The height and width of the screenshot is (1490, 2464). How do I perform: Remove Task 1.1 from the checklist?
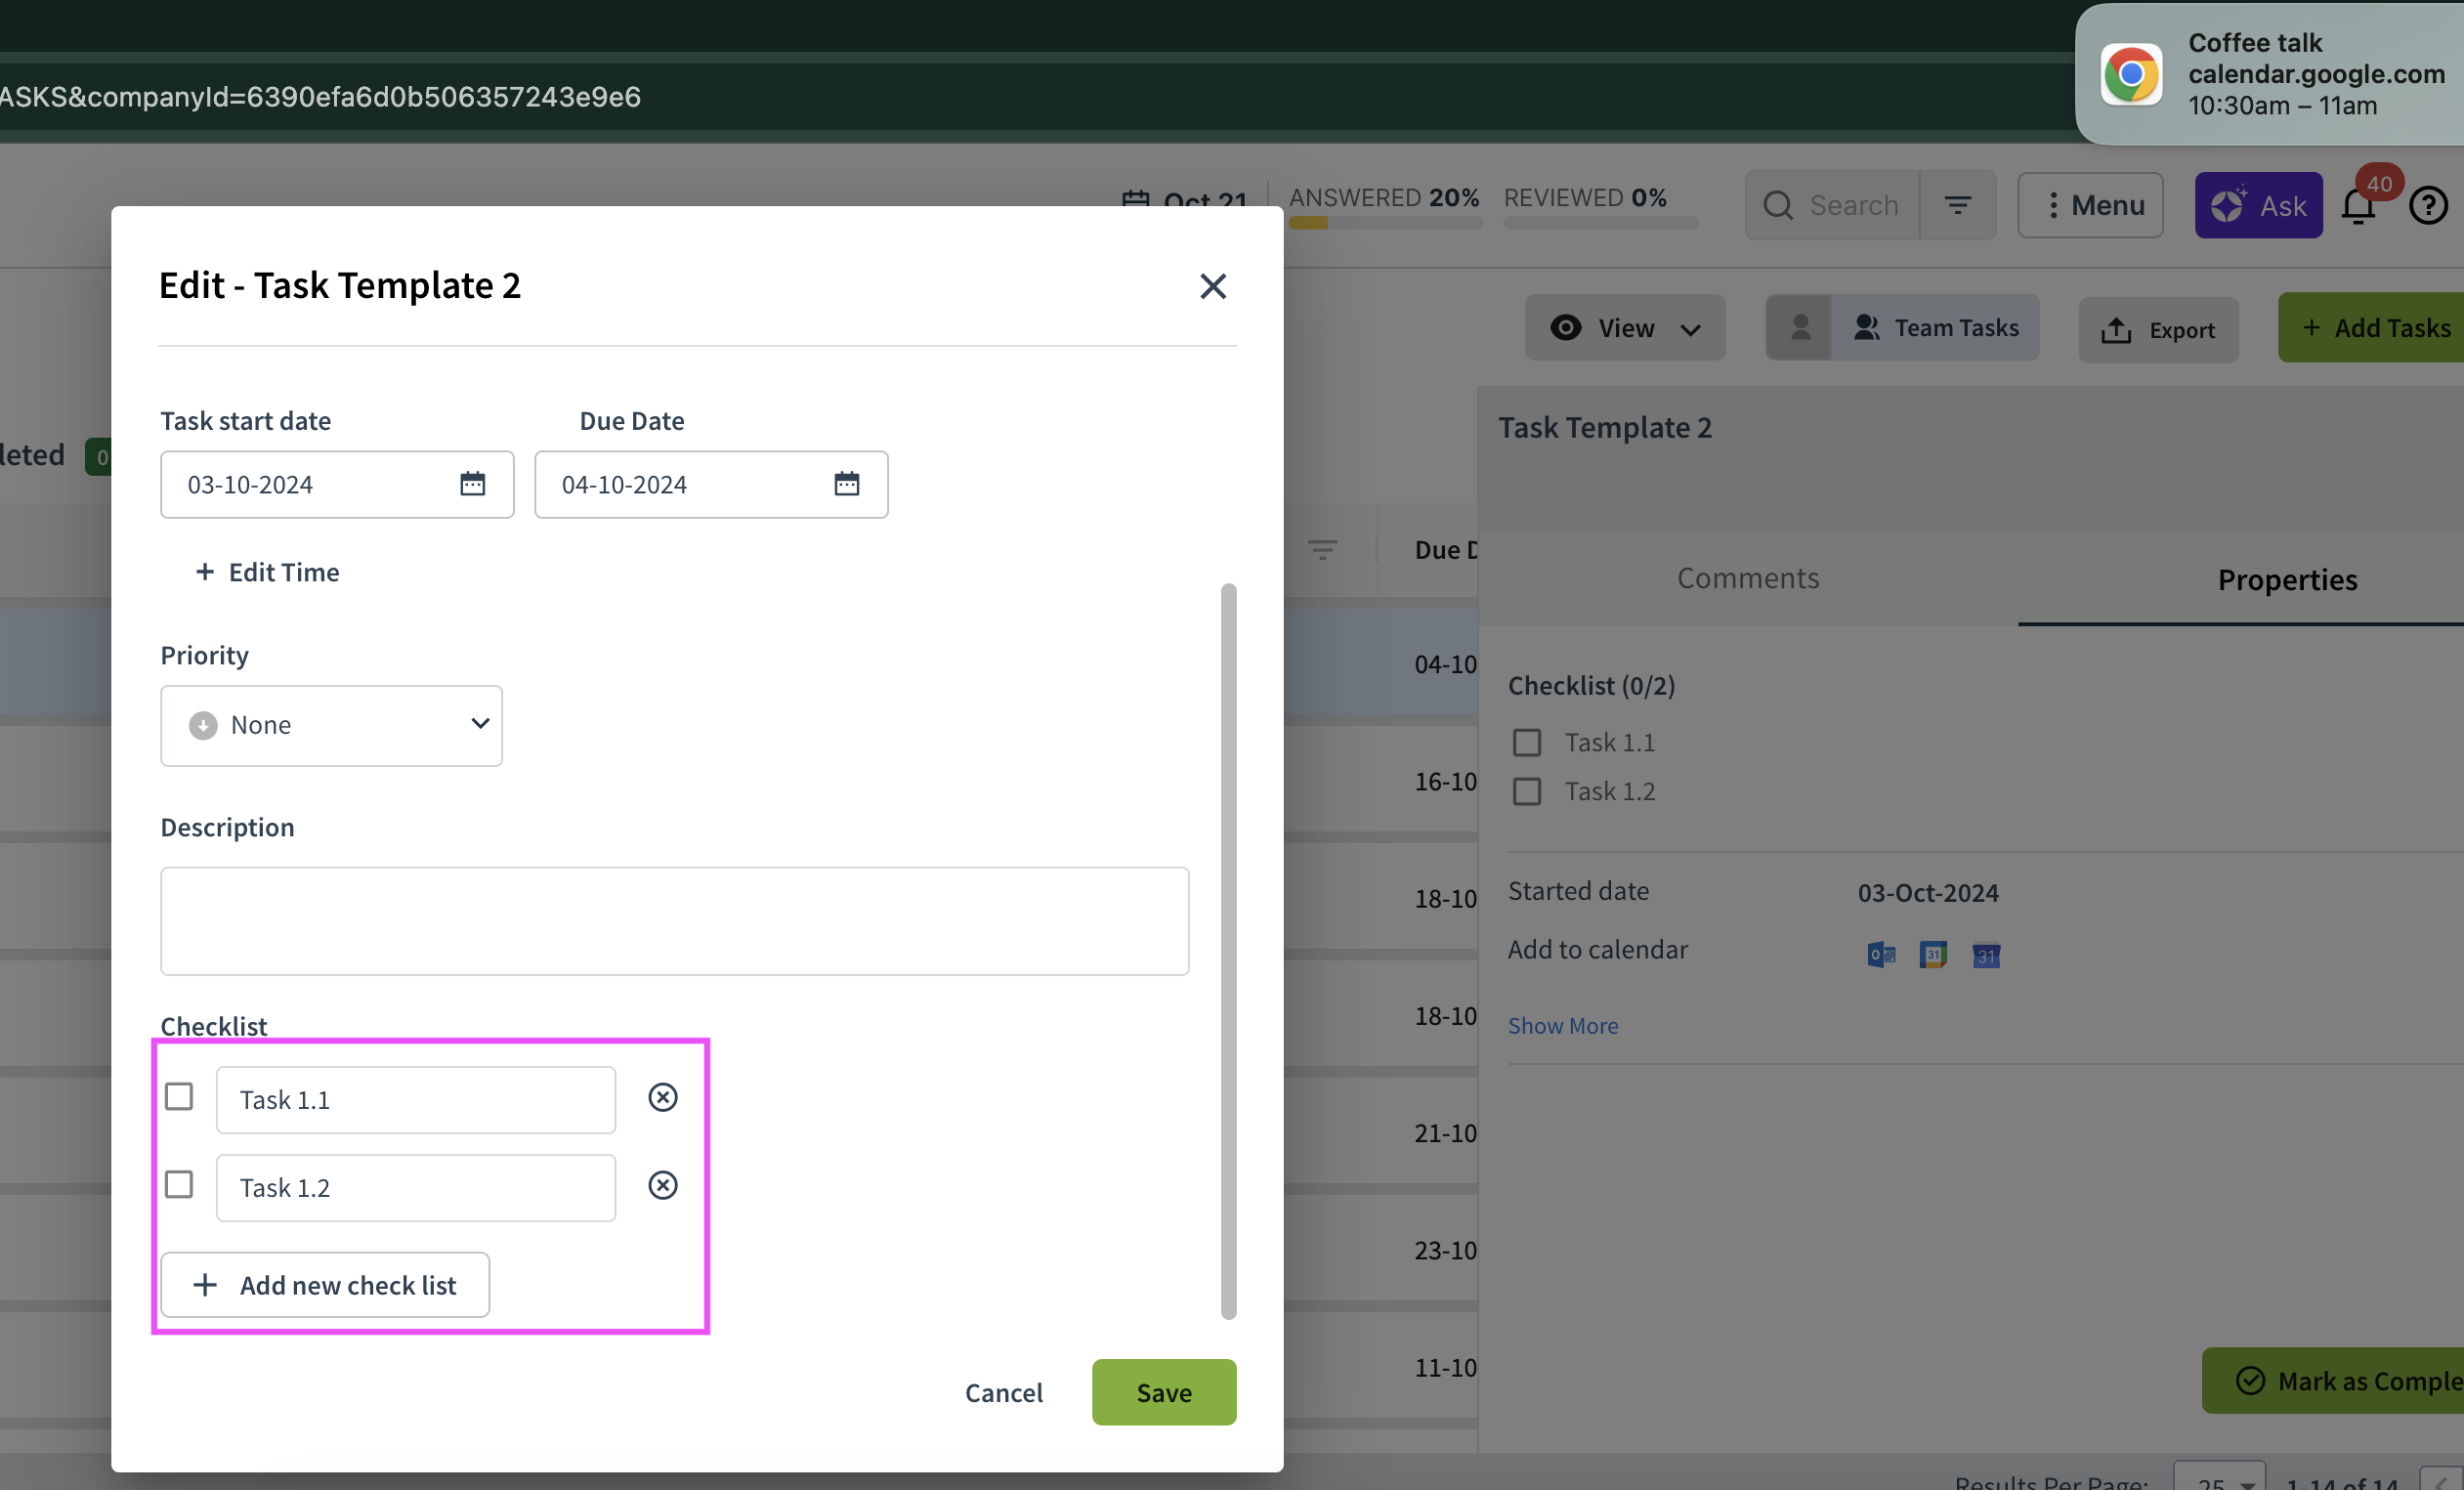pos(663,1097)
